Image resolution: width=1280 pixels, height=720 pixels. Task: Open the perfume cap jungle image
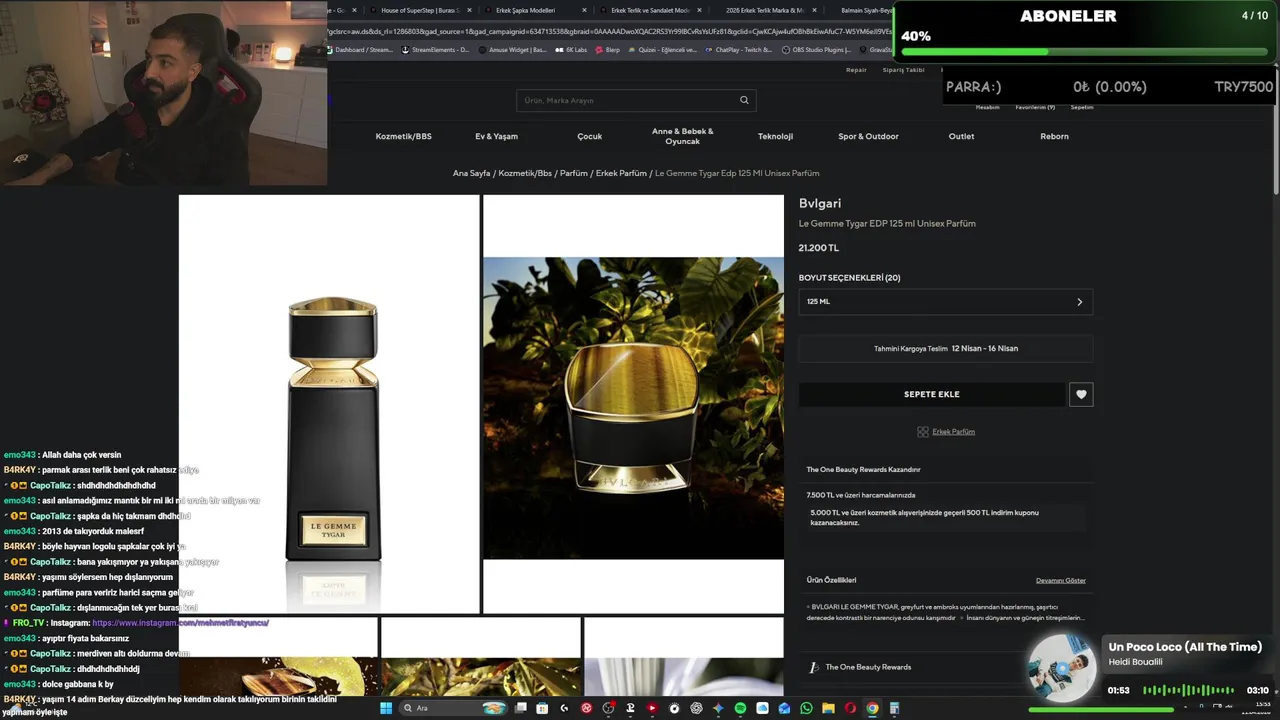pyautogui.click(x=633, y=408)
